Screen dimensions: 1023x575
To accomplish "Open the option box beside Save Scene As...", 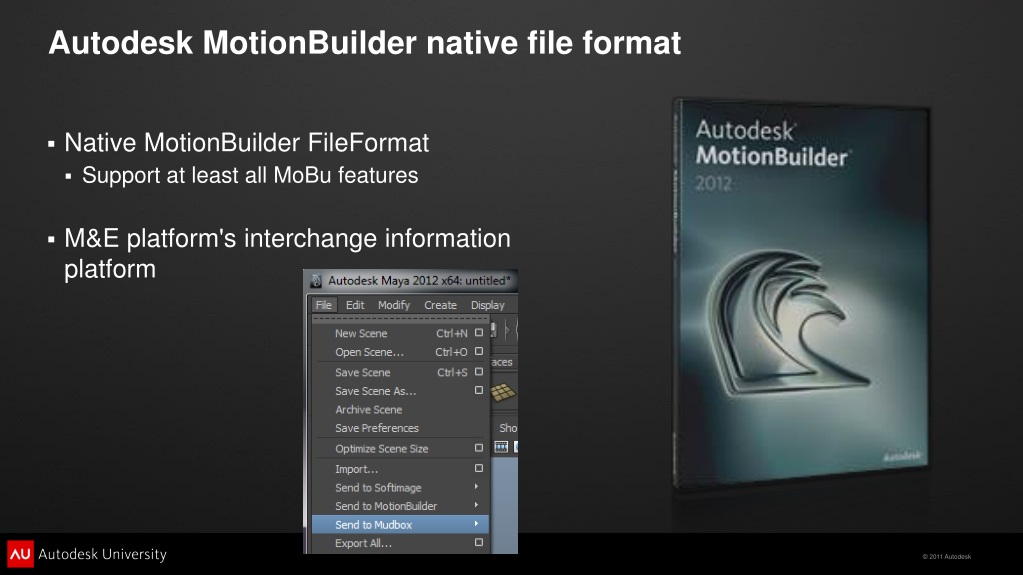I will click(x=479, y=390).
